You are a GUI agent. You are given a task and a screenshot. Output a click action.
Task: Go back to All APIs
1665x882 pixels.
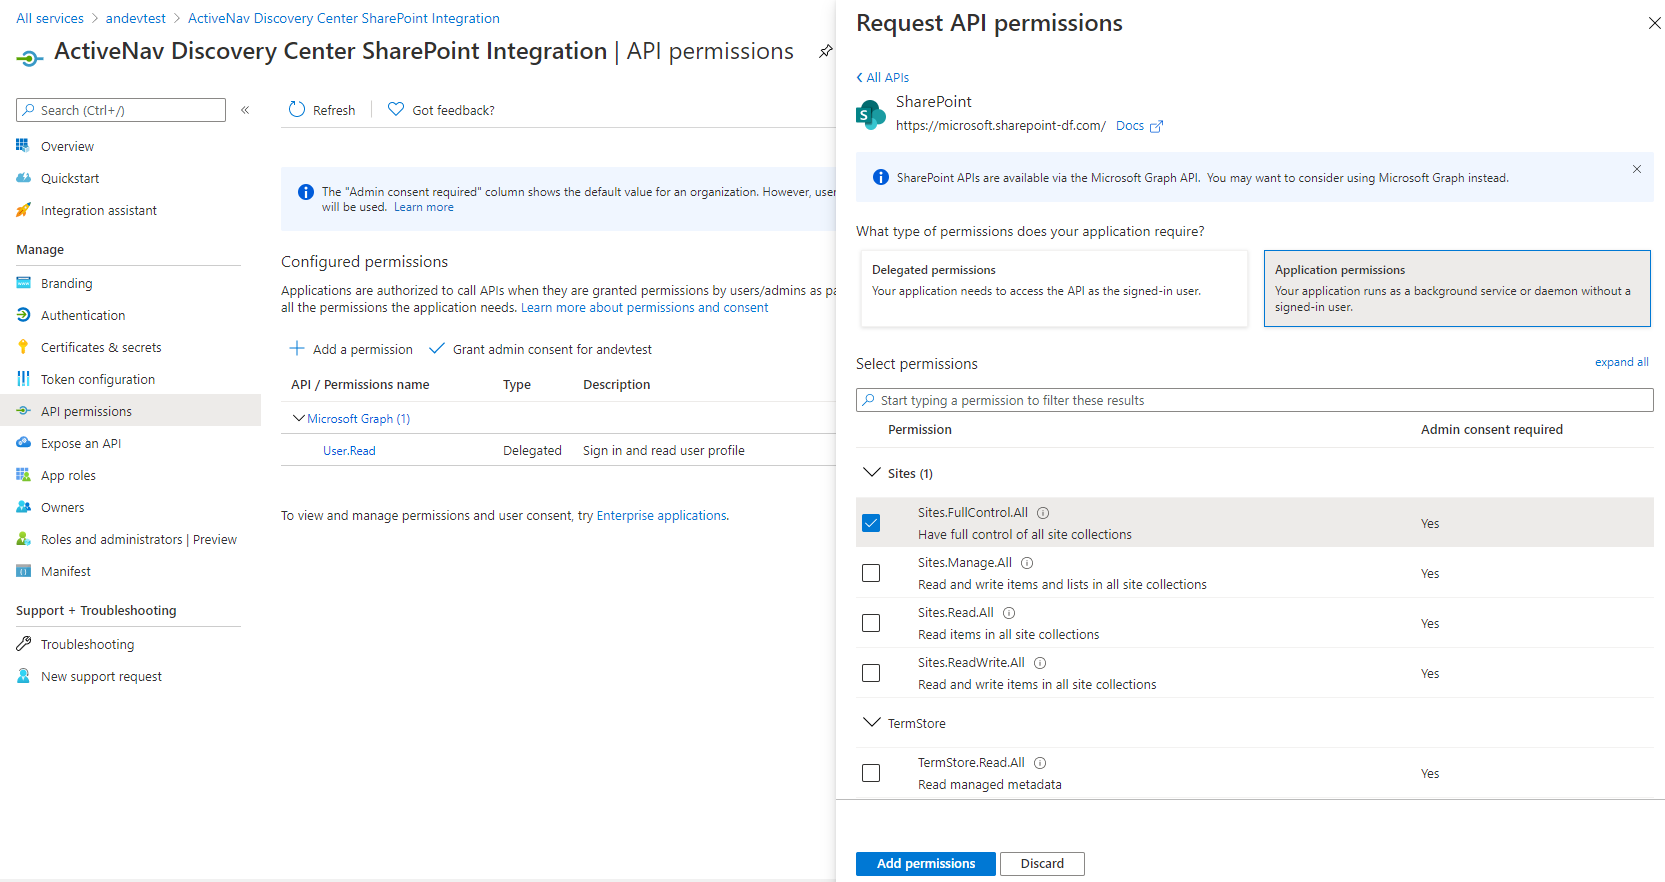[x=882, y=77]
